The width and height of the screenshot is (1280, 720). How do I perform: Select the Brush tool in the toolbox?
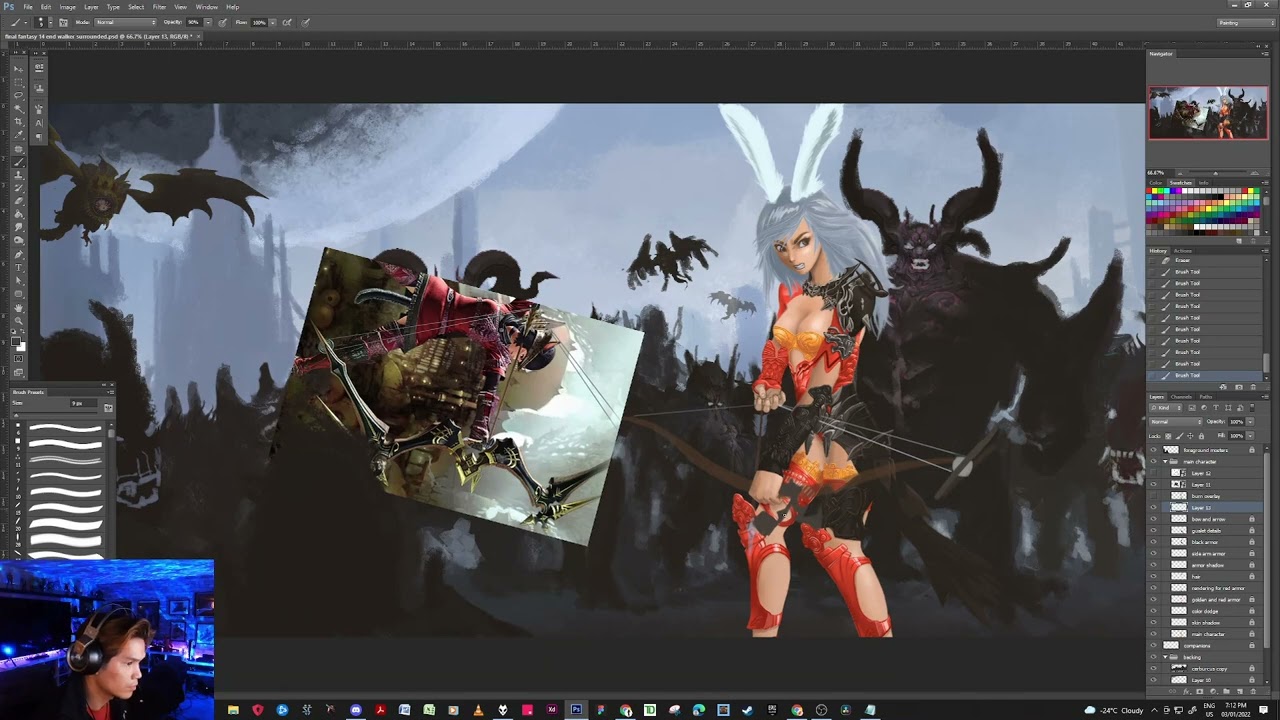tap(18, 161)
